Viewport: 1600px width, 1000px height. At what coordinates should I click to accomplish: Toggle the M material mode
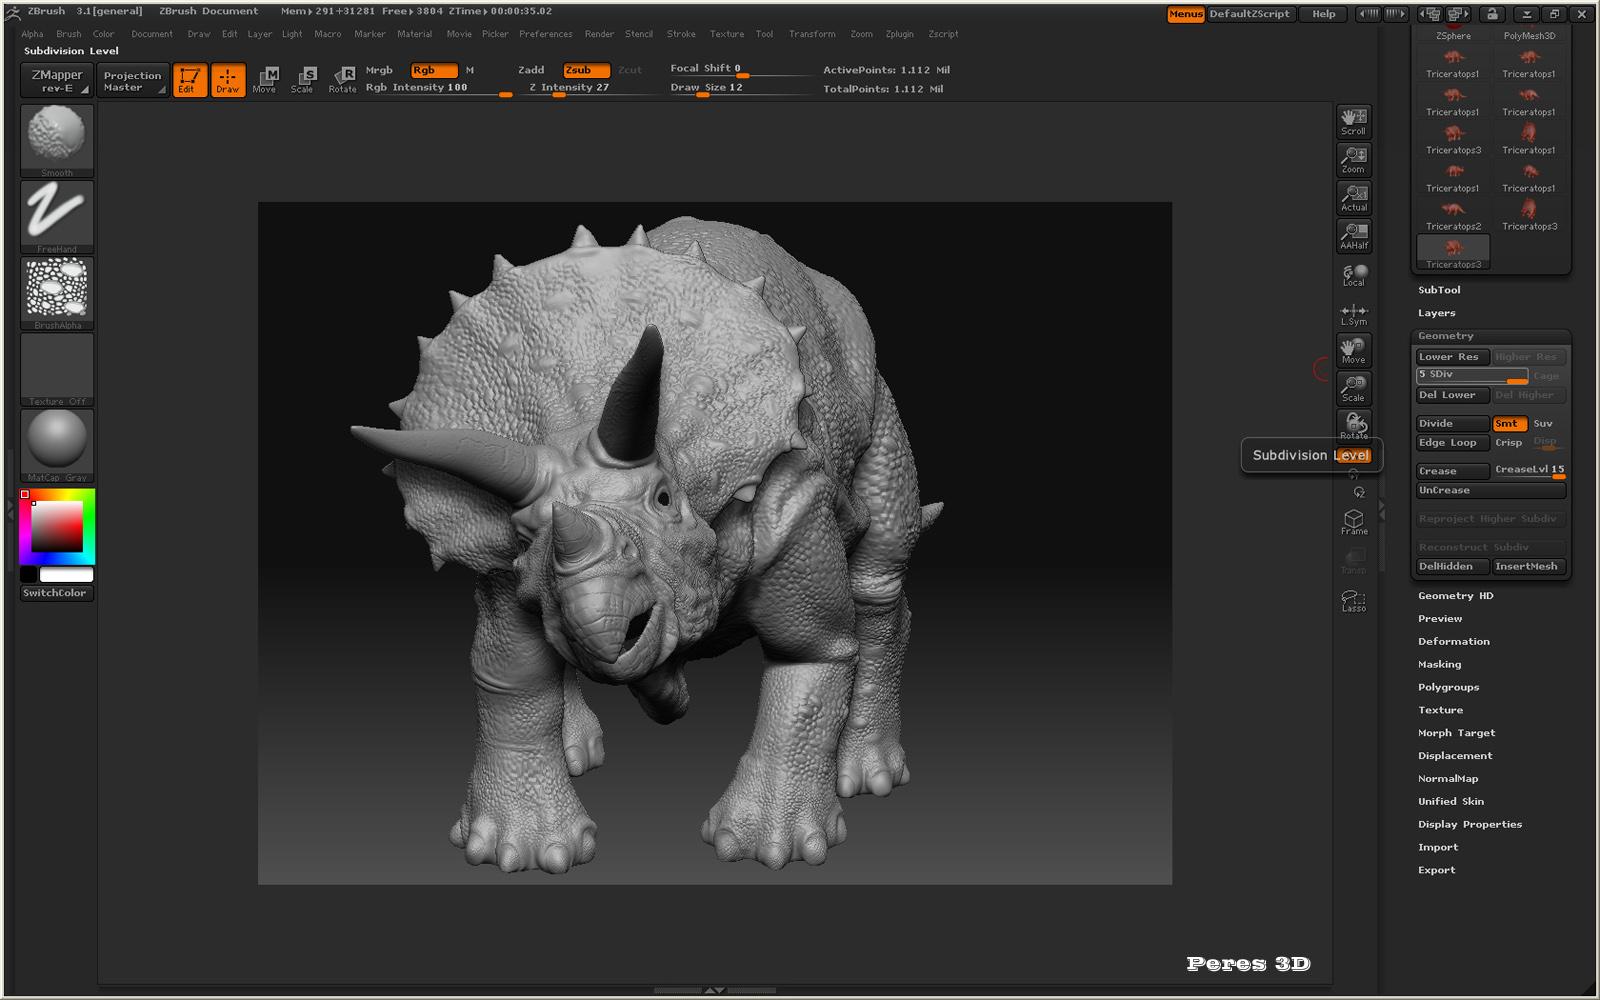coord(470,70)
